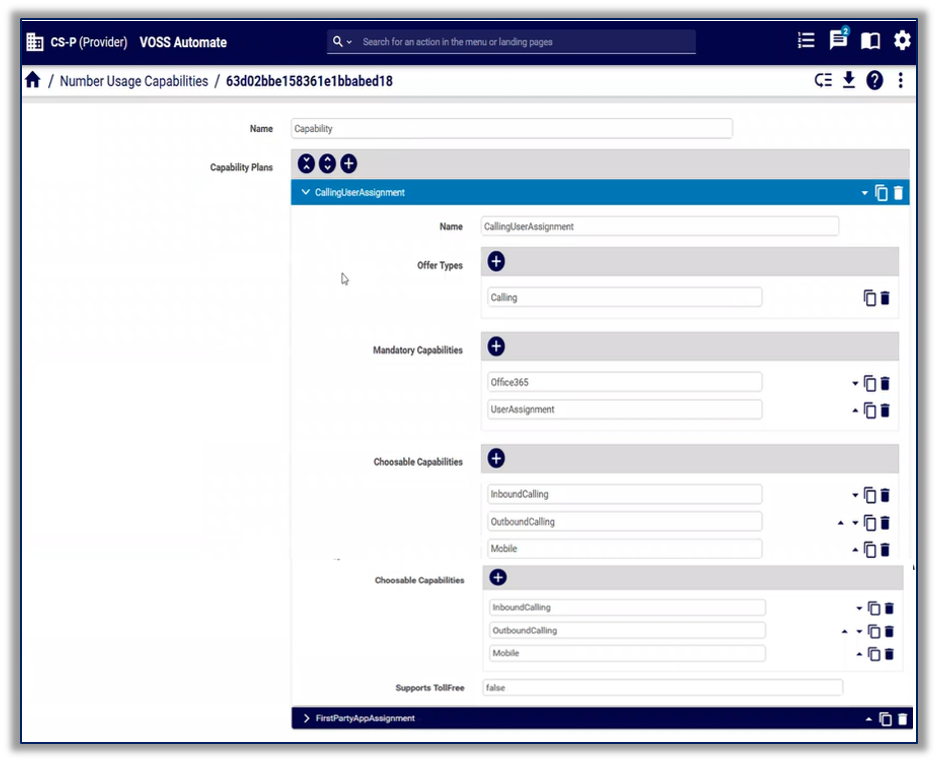
Task: Collapse all Capability Plans button
Action: coord(306,164)
